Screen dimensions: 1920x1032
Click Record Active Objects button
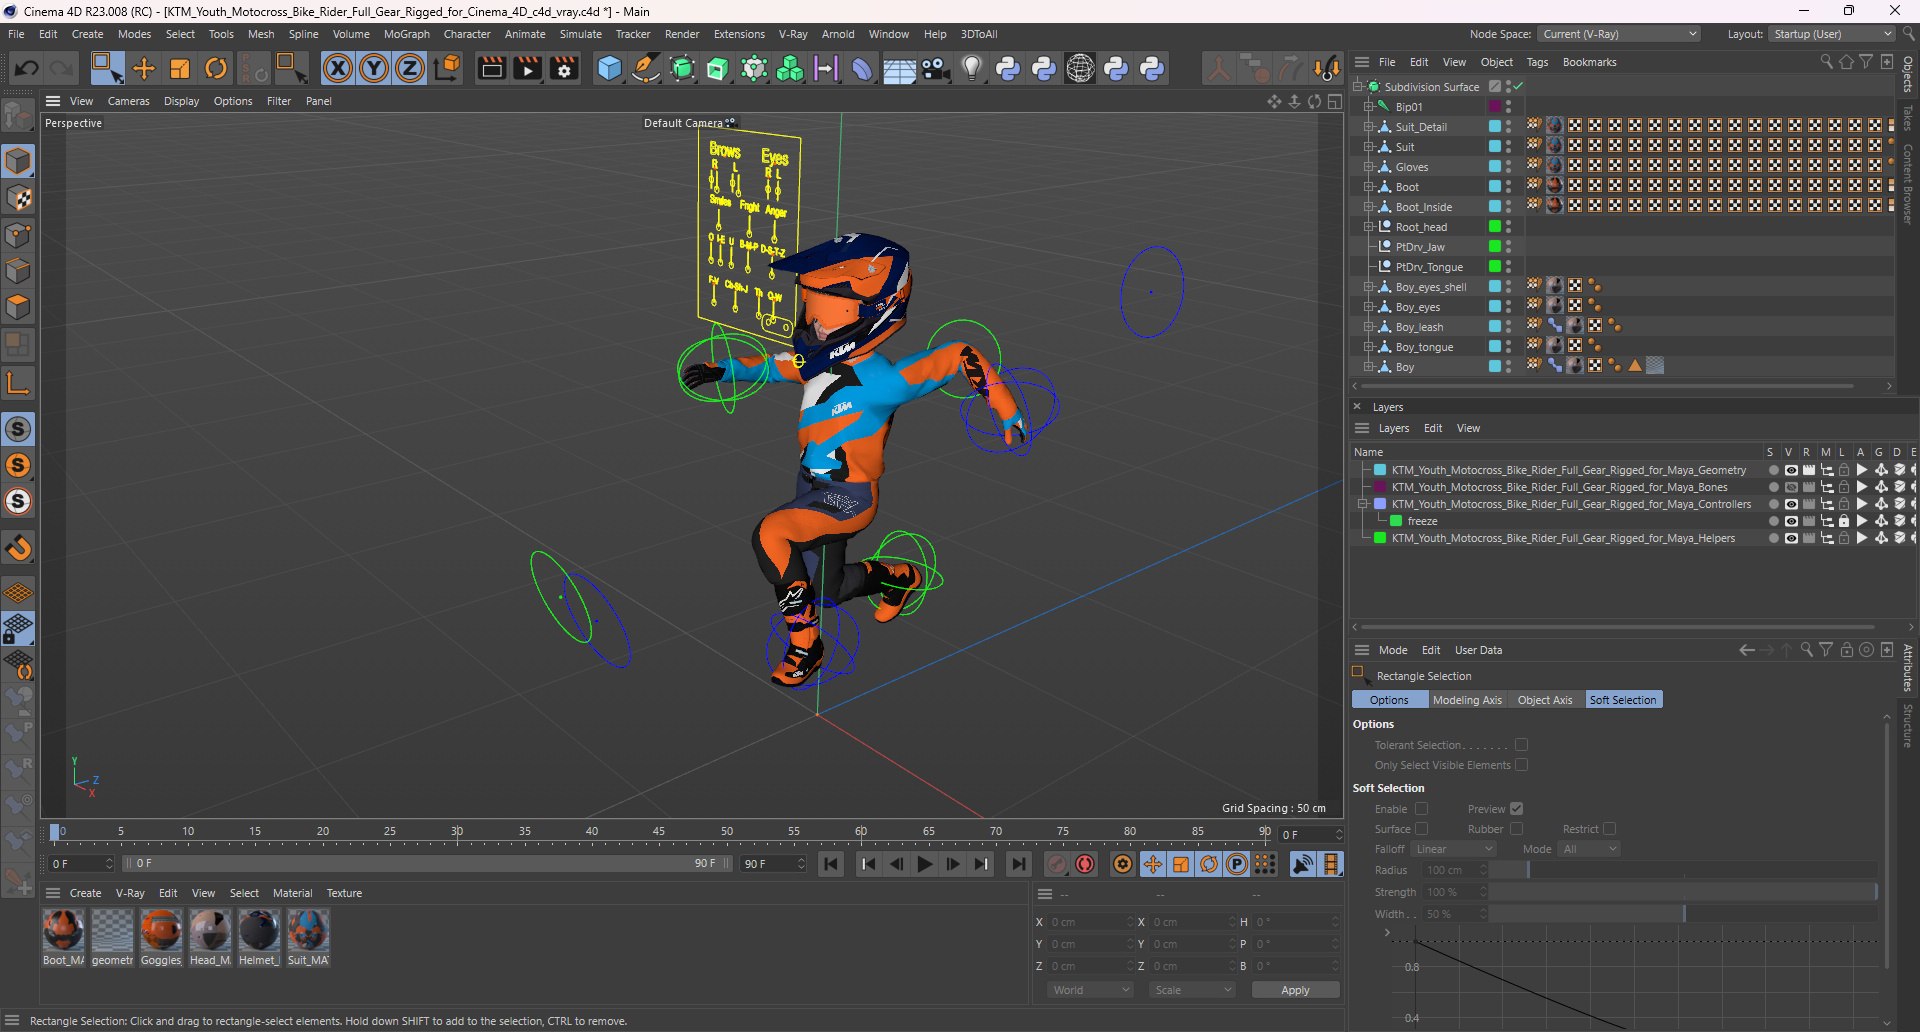tap(1057, 864)
